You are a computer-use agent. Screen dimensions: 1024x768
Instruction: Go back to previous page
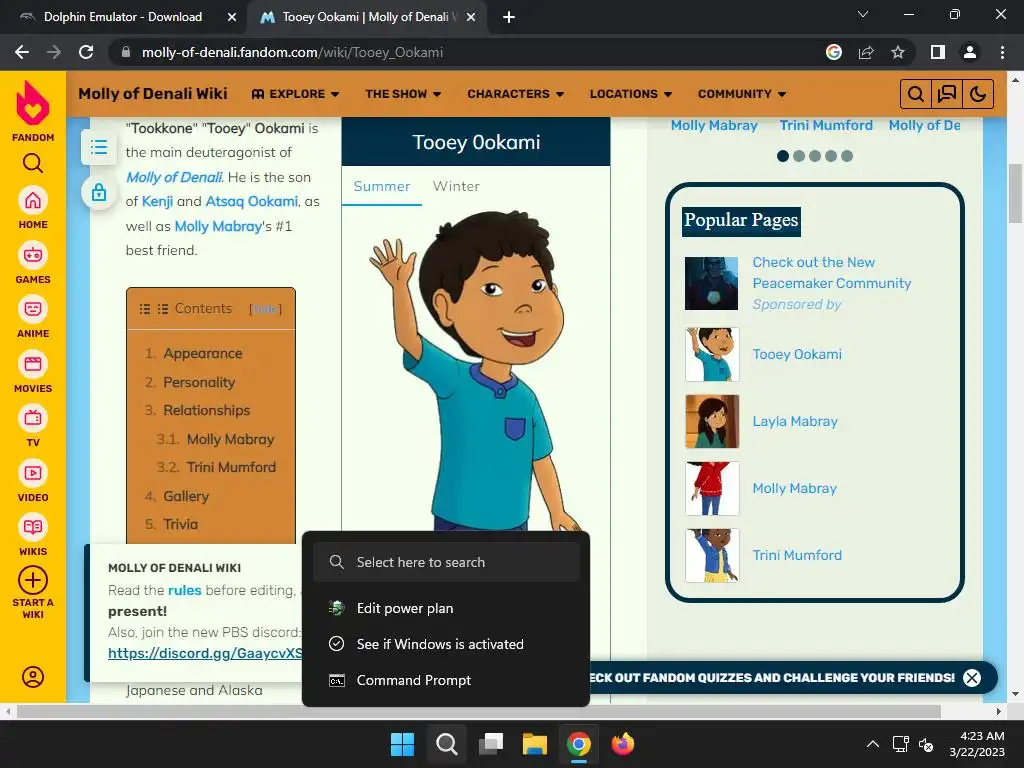[x=22, y=52]
